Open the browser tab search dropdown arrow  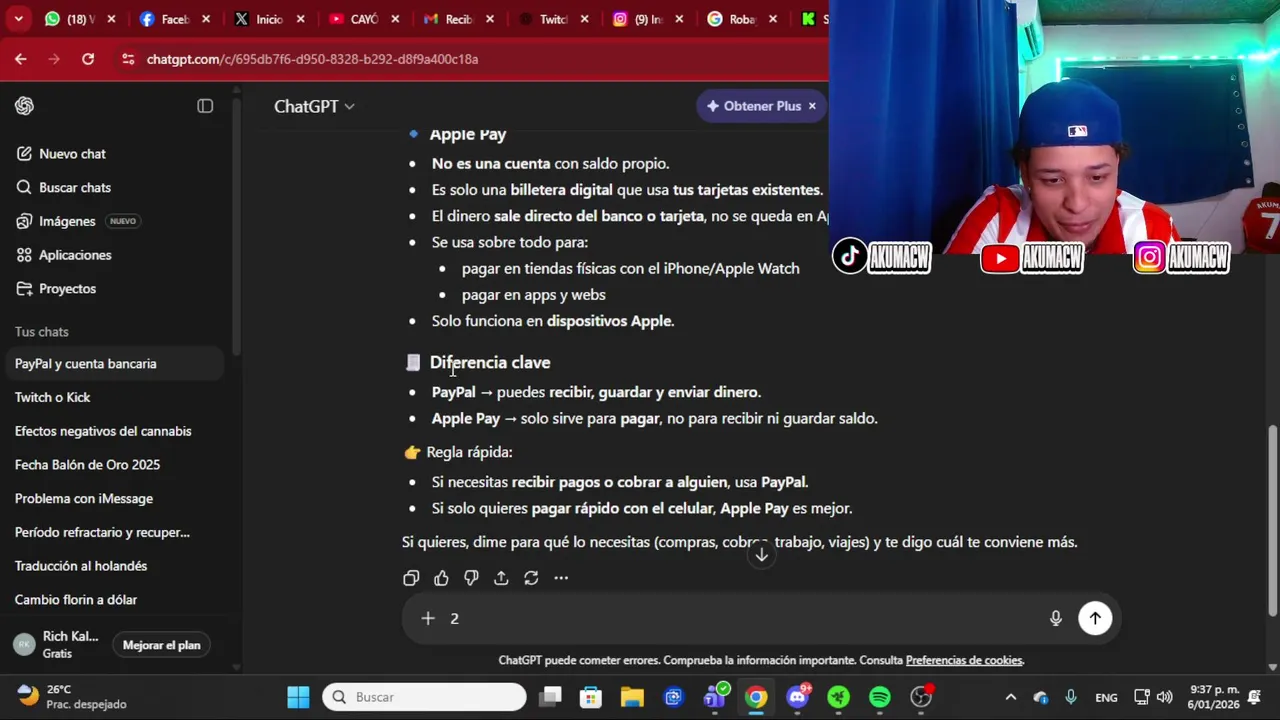(x=19, y=19)
